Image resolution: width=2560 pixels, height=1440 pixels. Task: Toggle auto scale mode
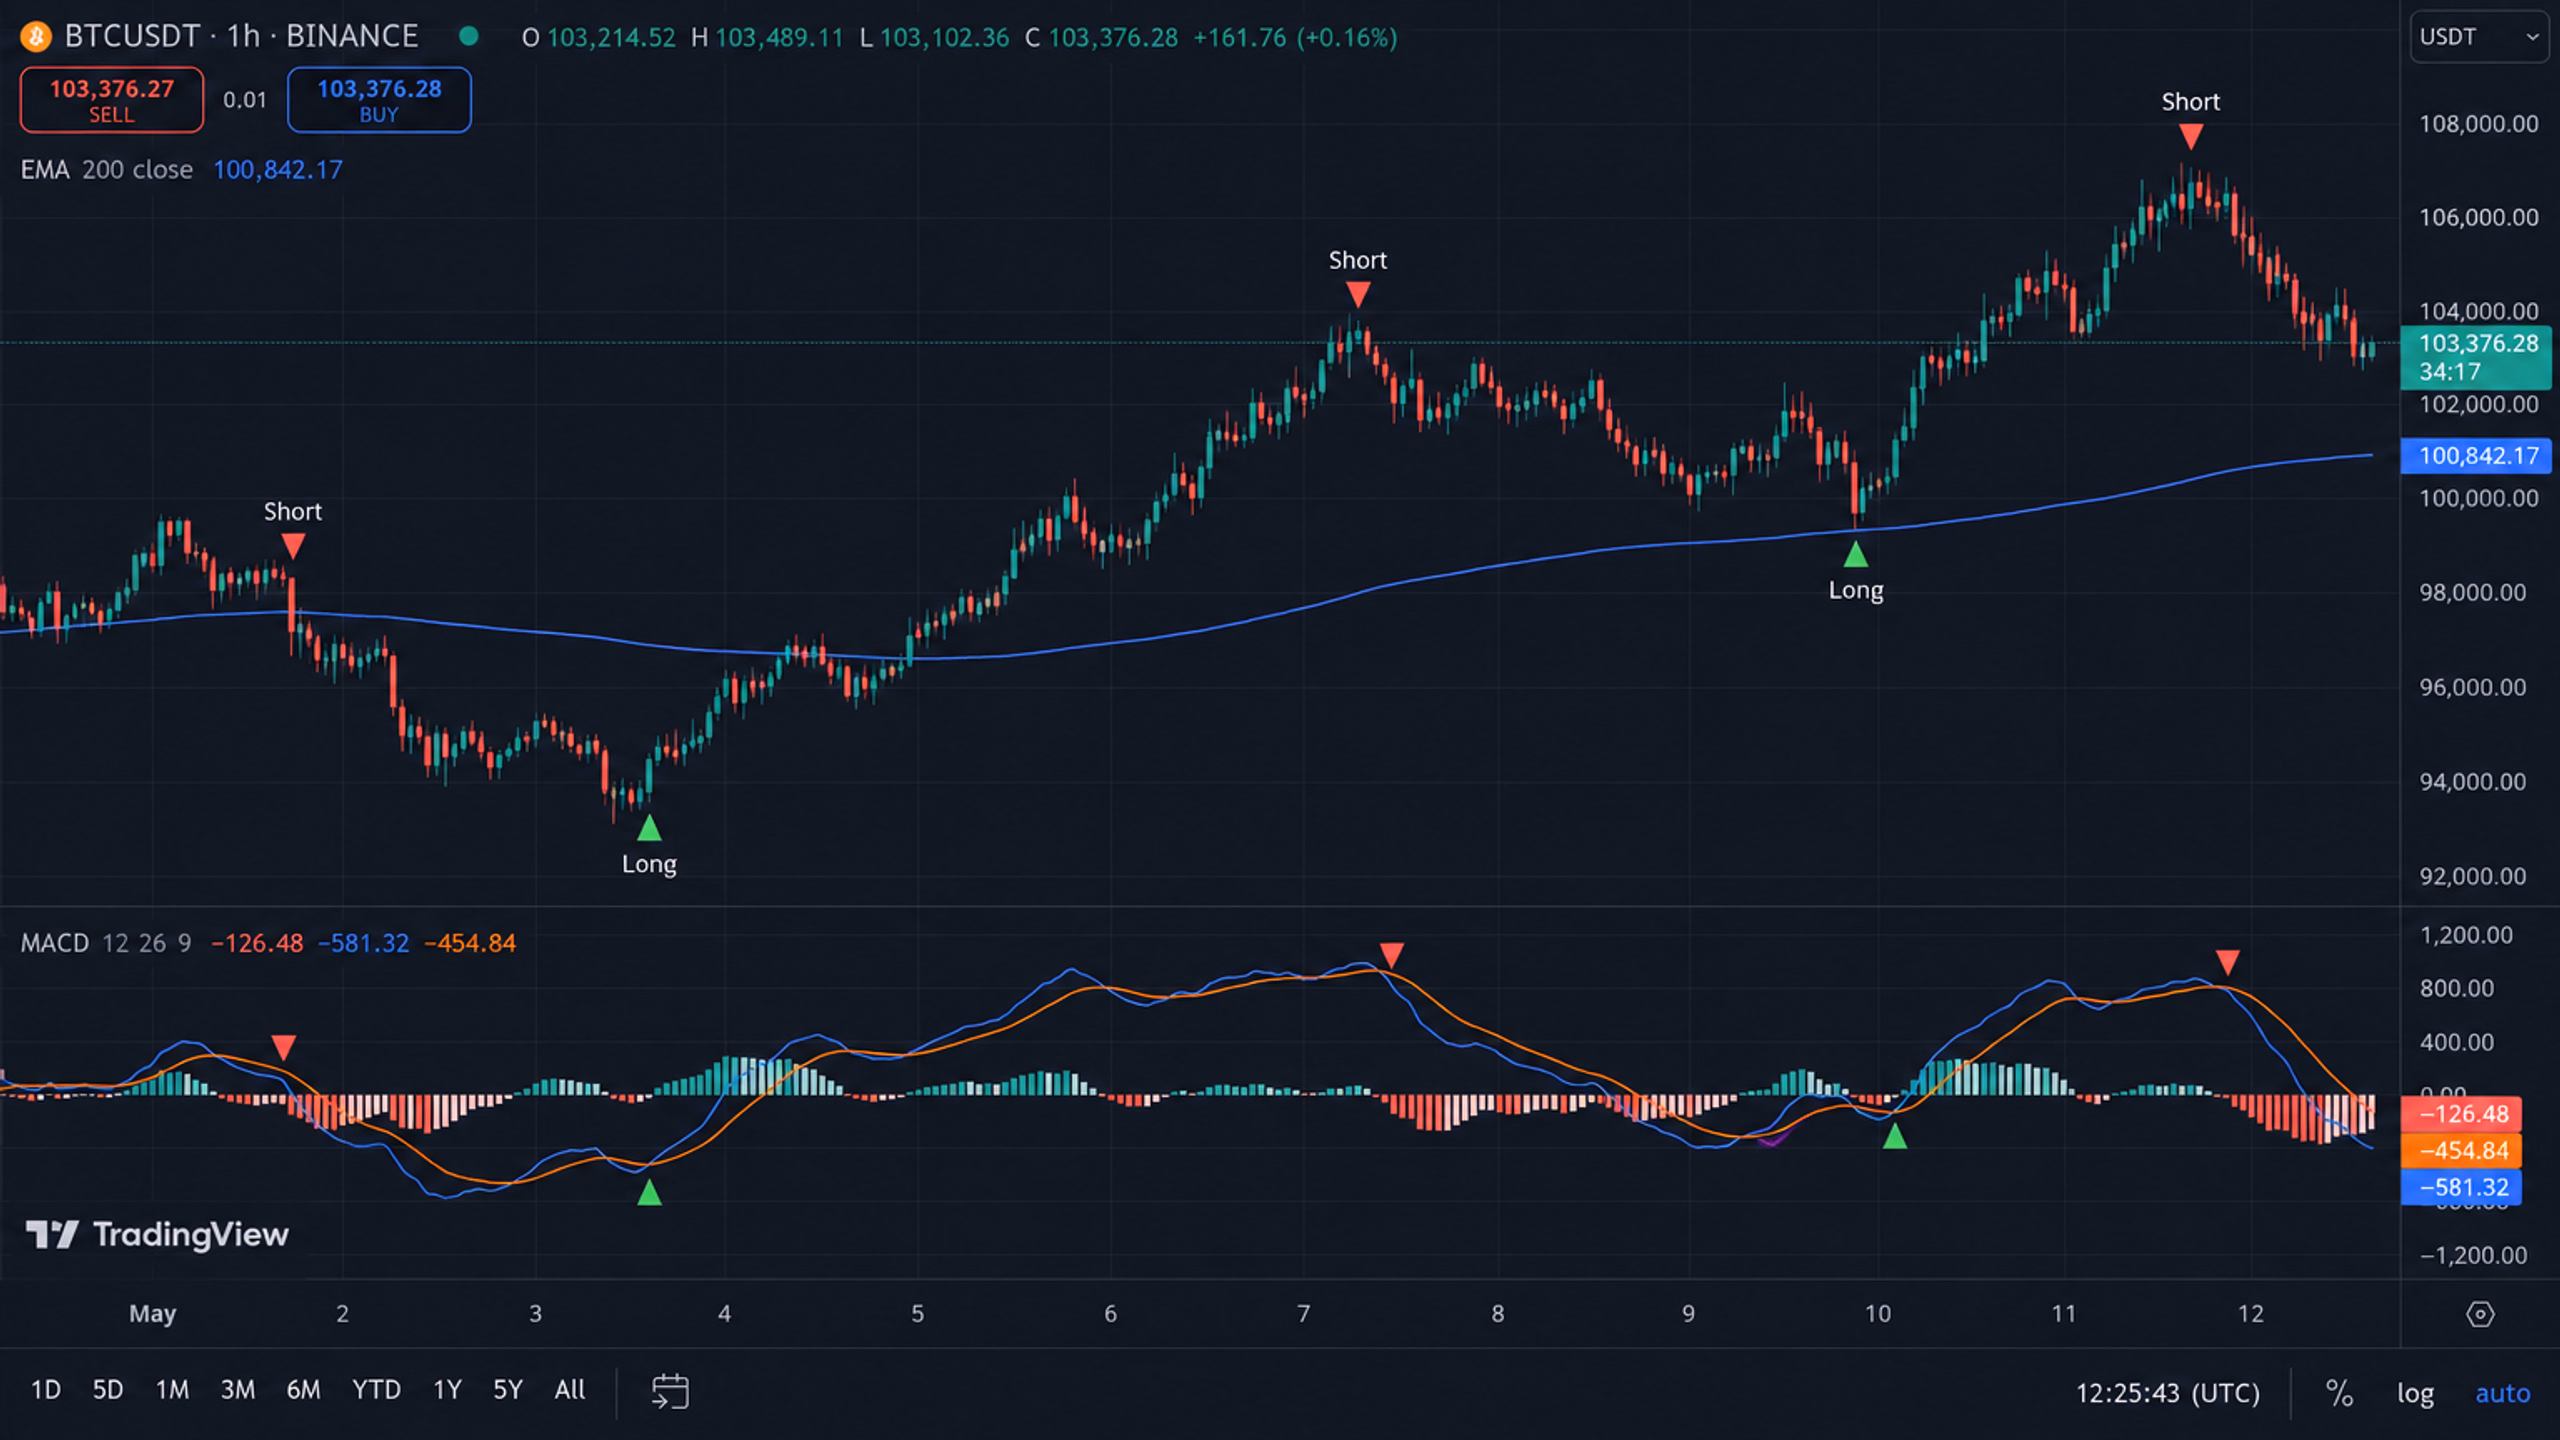click(2502, 1393)
